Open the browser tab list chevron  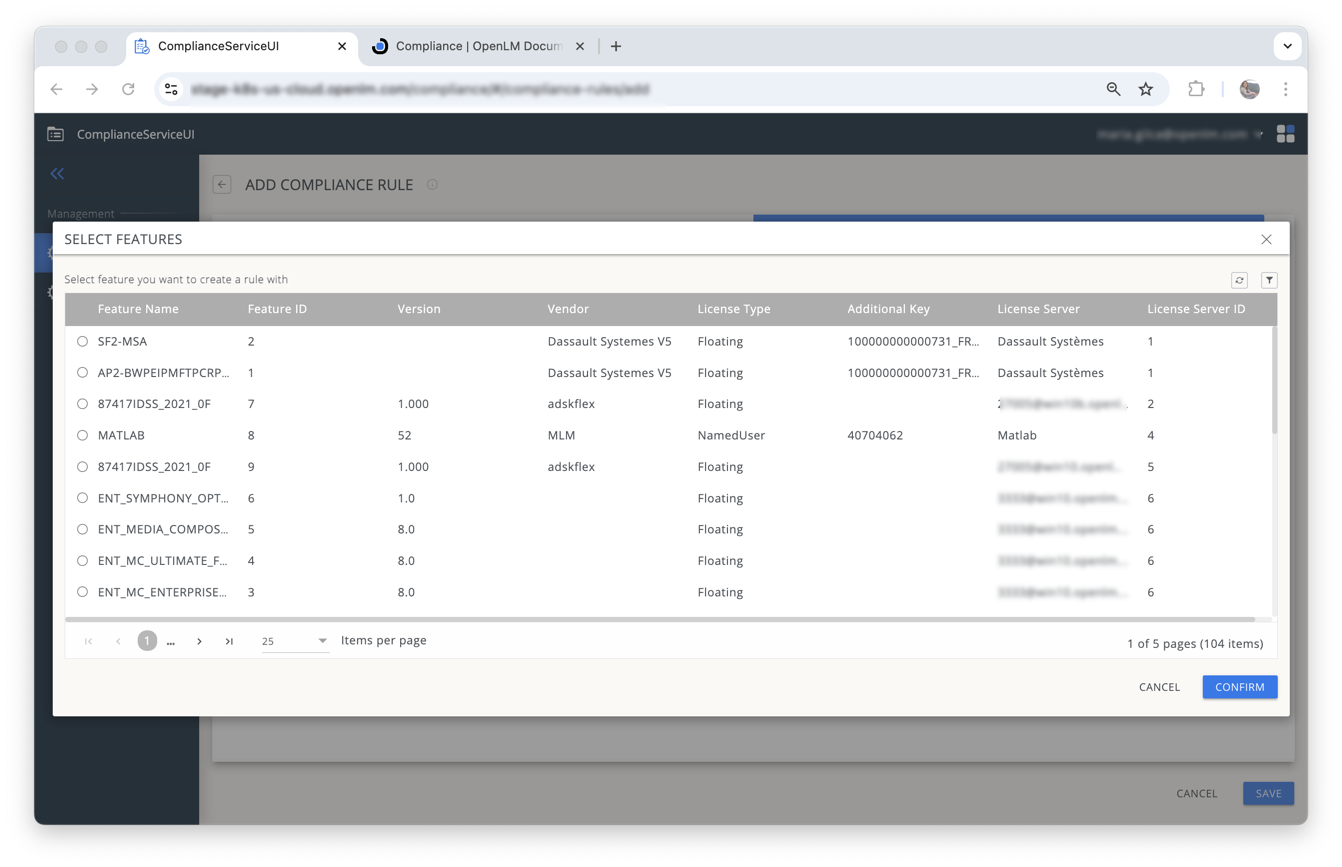pyautogui.click(x=1288, y=46)
